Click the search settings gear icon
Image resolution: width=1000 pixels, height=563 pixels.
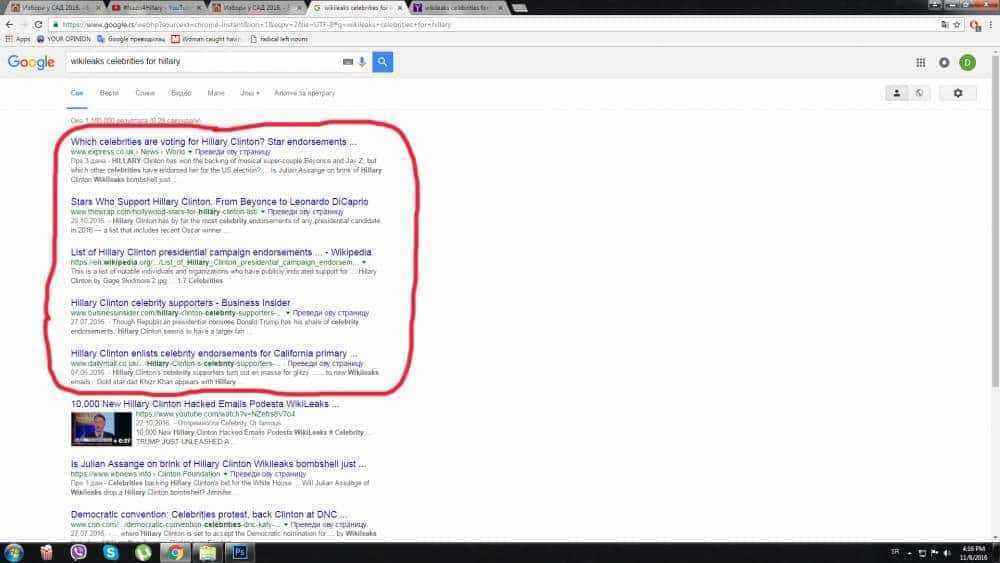(x=957, y=93)
